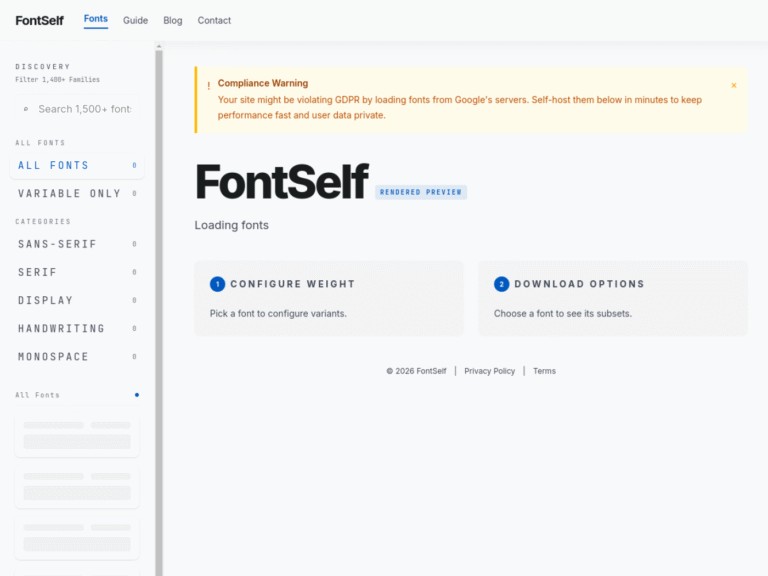The image size is (768, 576).
Task: Click the CONFIGURE WEIGHT heading
Action: click(292, 284)
